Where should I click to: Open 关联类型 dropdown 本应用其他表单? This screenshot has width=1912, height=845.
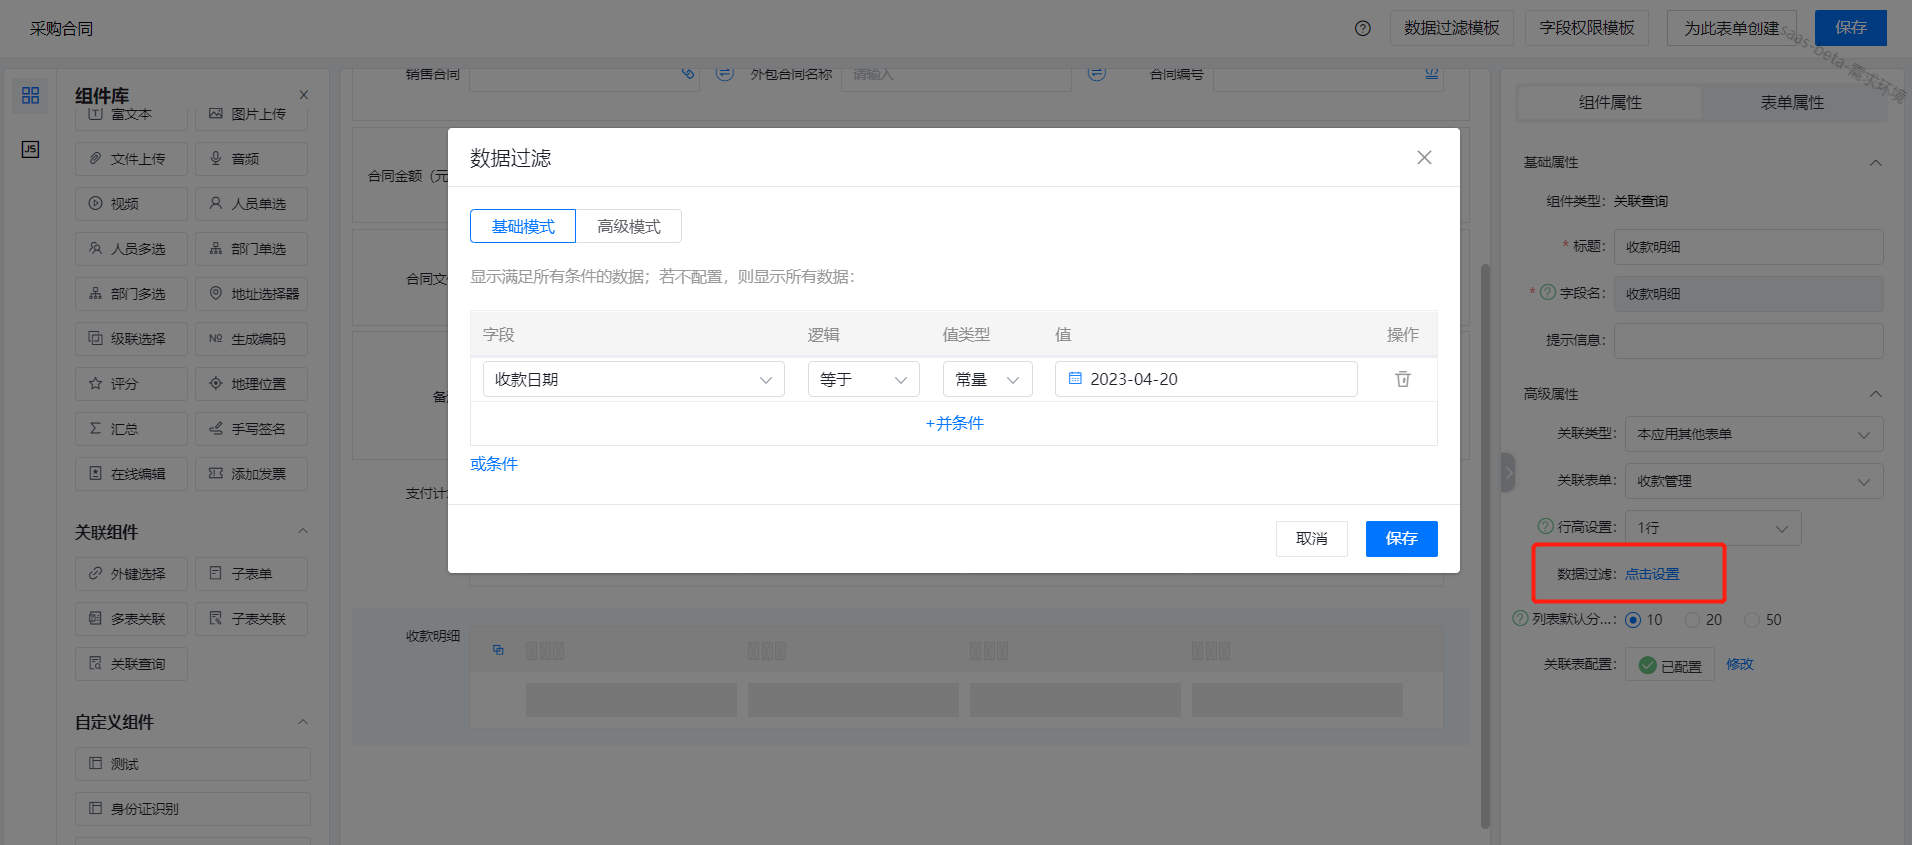click(1754, 434)
